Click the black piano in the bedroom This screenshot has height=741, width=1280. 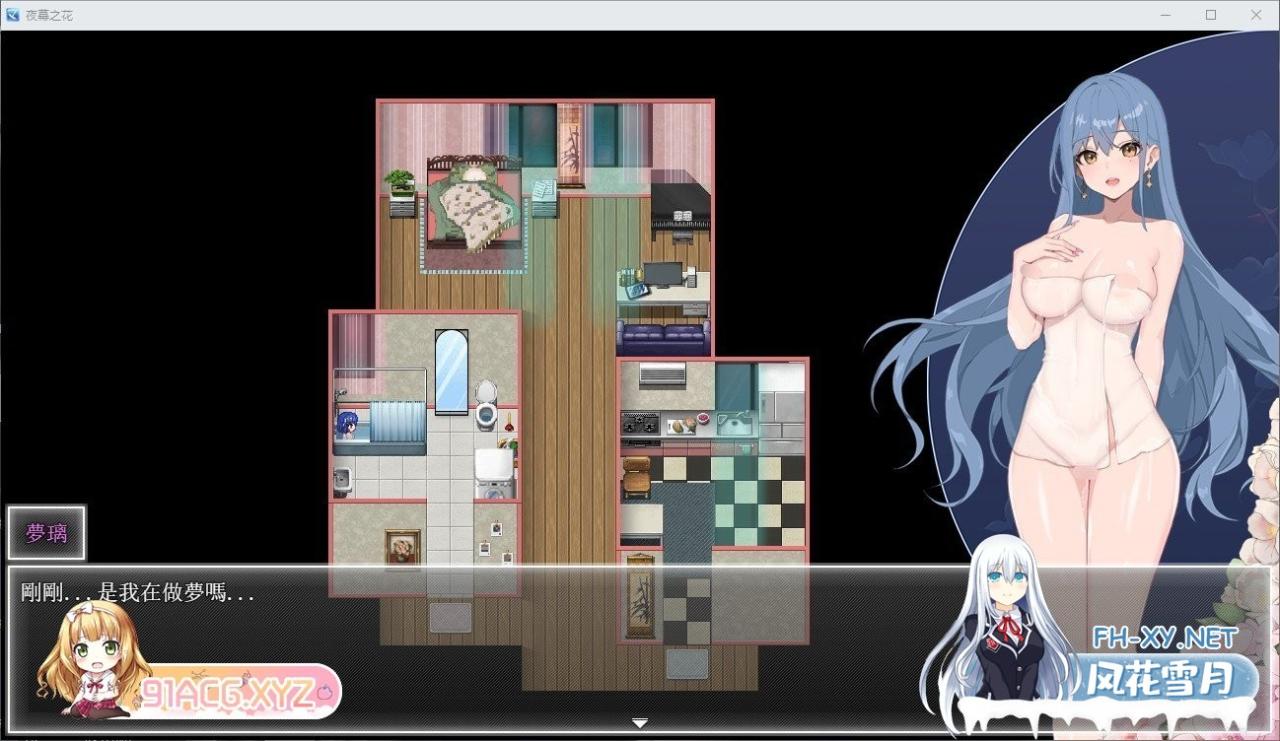(x=680, y=212)
